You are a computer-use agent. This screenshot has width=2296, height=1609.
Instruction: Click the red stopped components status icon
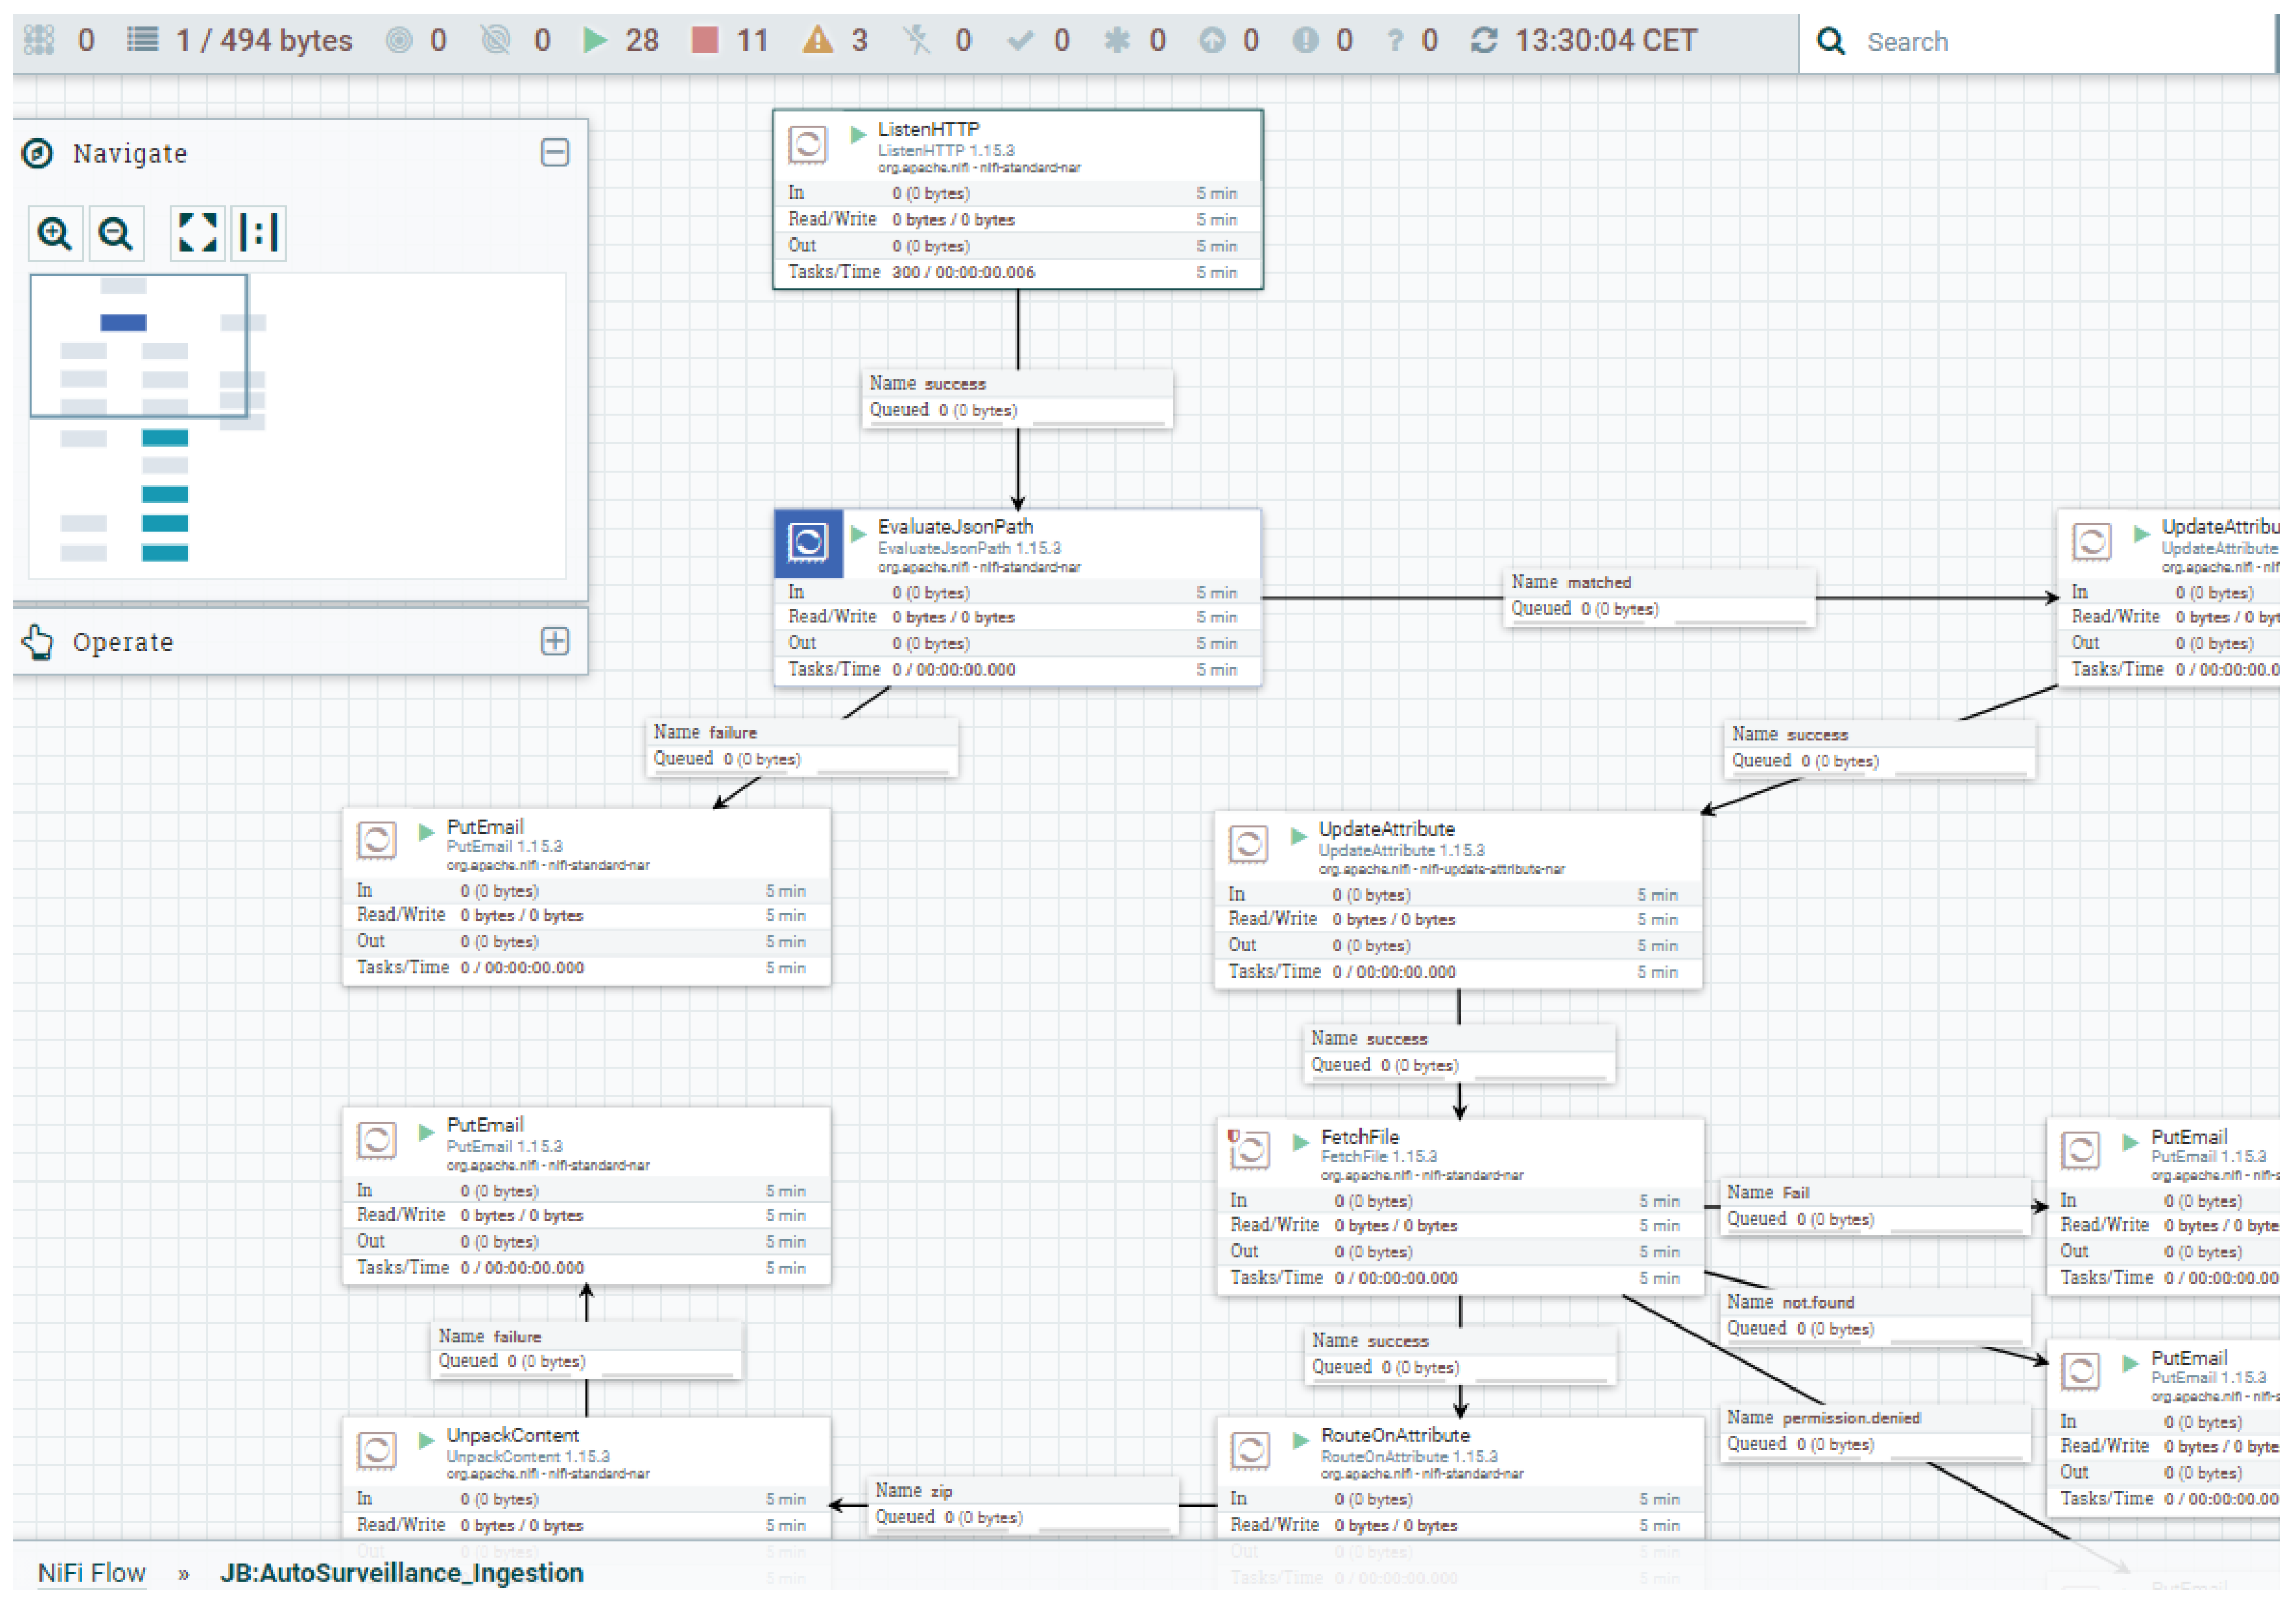click(705, 41)
